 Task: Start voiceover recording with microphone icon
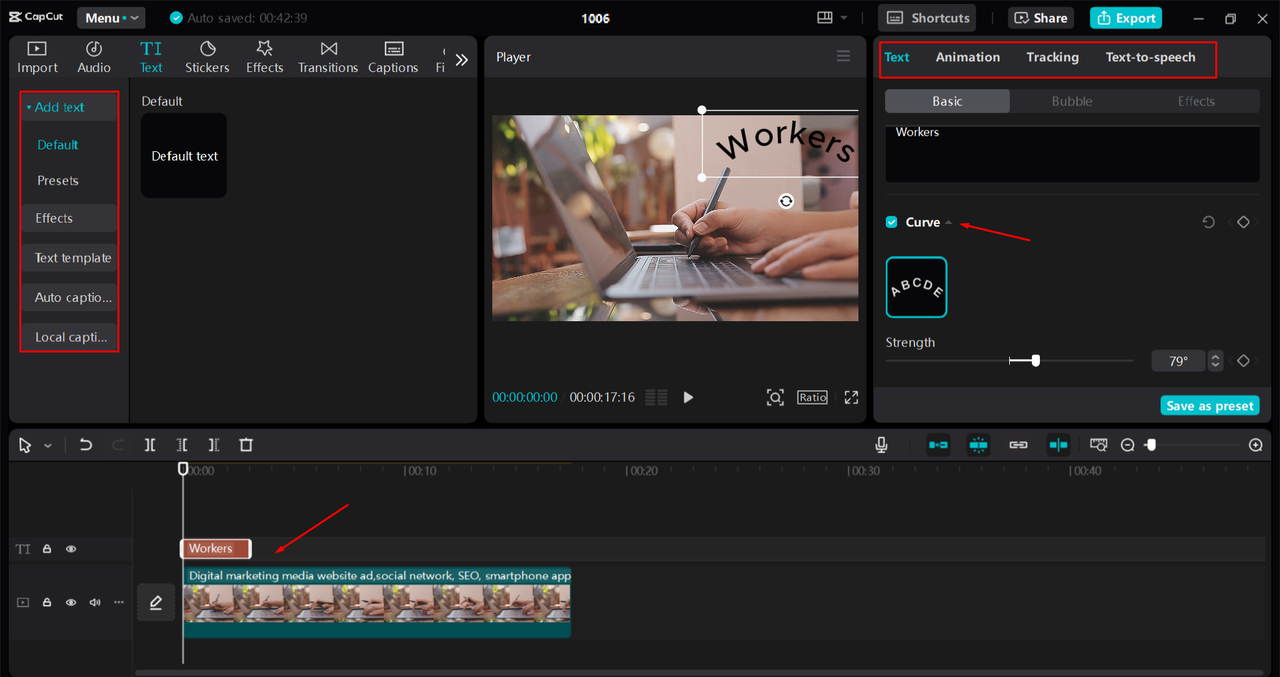tap(882, 445)
